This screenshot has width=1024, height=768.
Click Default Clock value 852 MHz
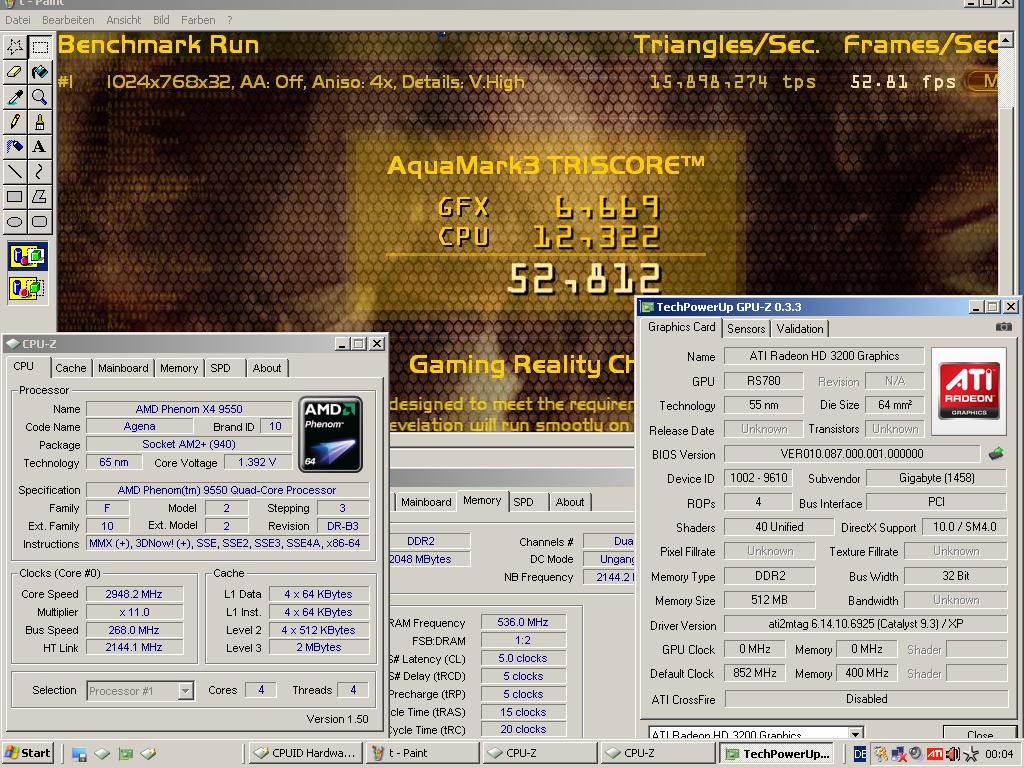pyautogui.click(x=755, y=673)
